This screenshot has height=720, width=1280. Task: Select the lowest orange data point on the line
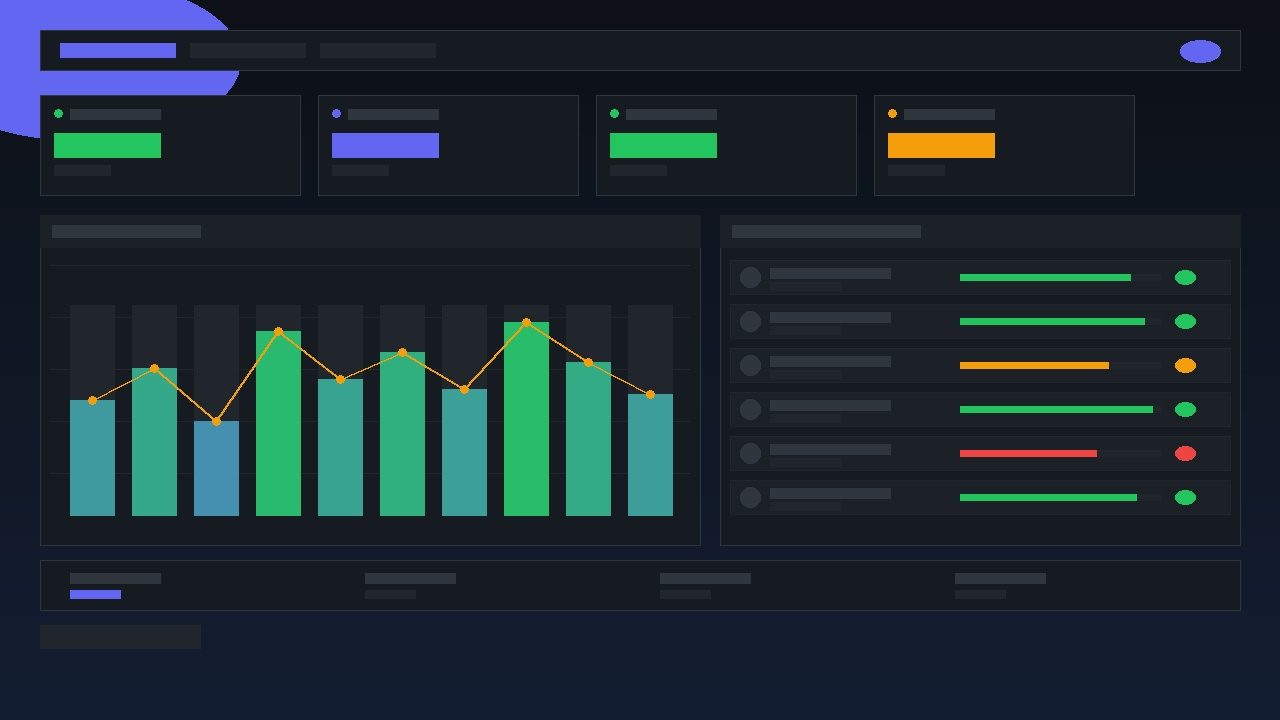tap(216, 421)
